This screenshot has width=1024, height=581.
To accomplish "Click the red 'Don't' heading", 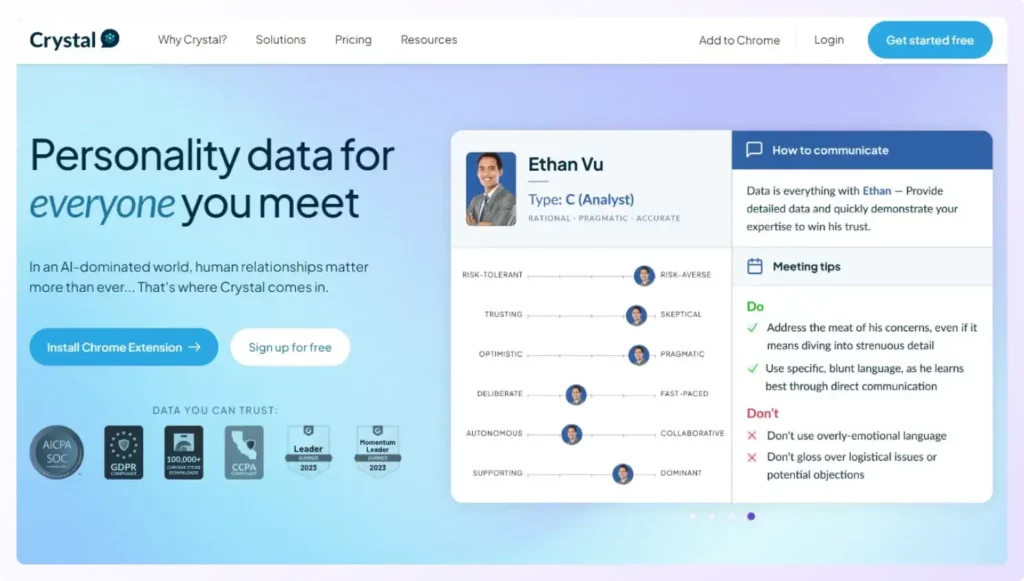I will [763, 413].
